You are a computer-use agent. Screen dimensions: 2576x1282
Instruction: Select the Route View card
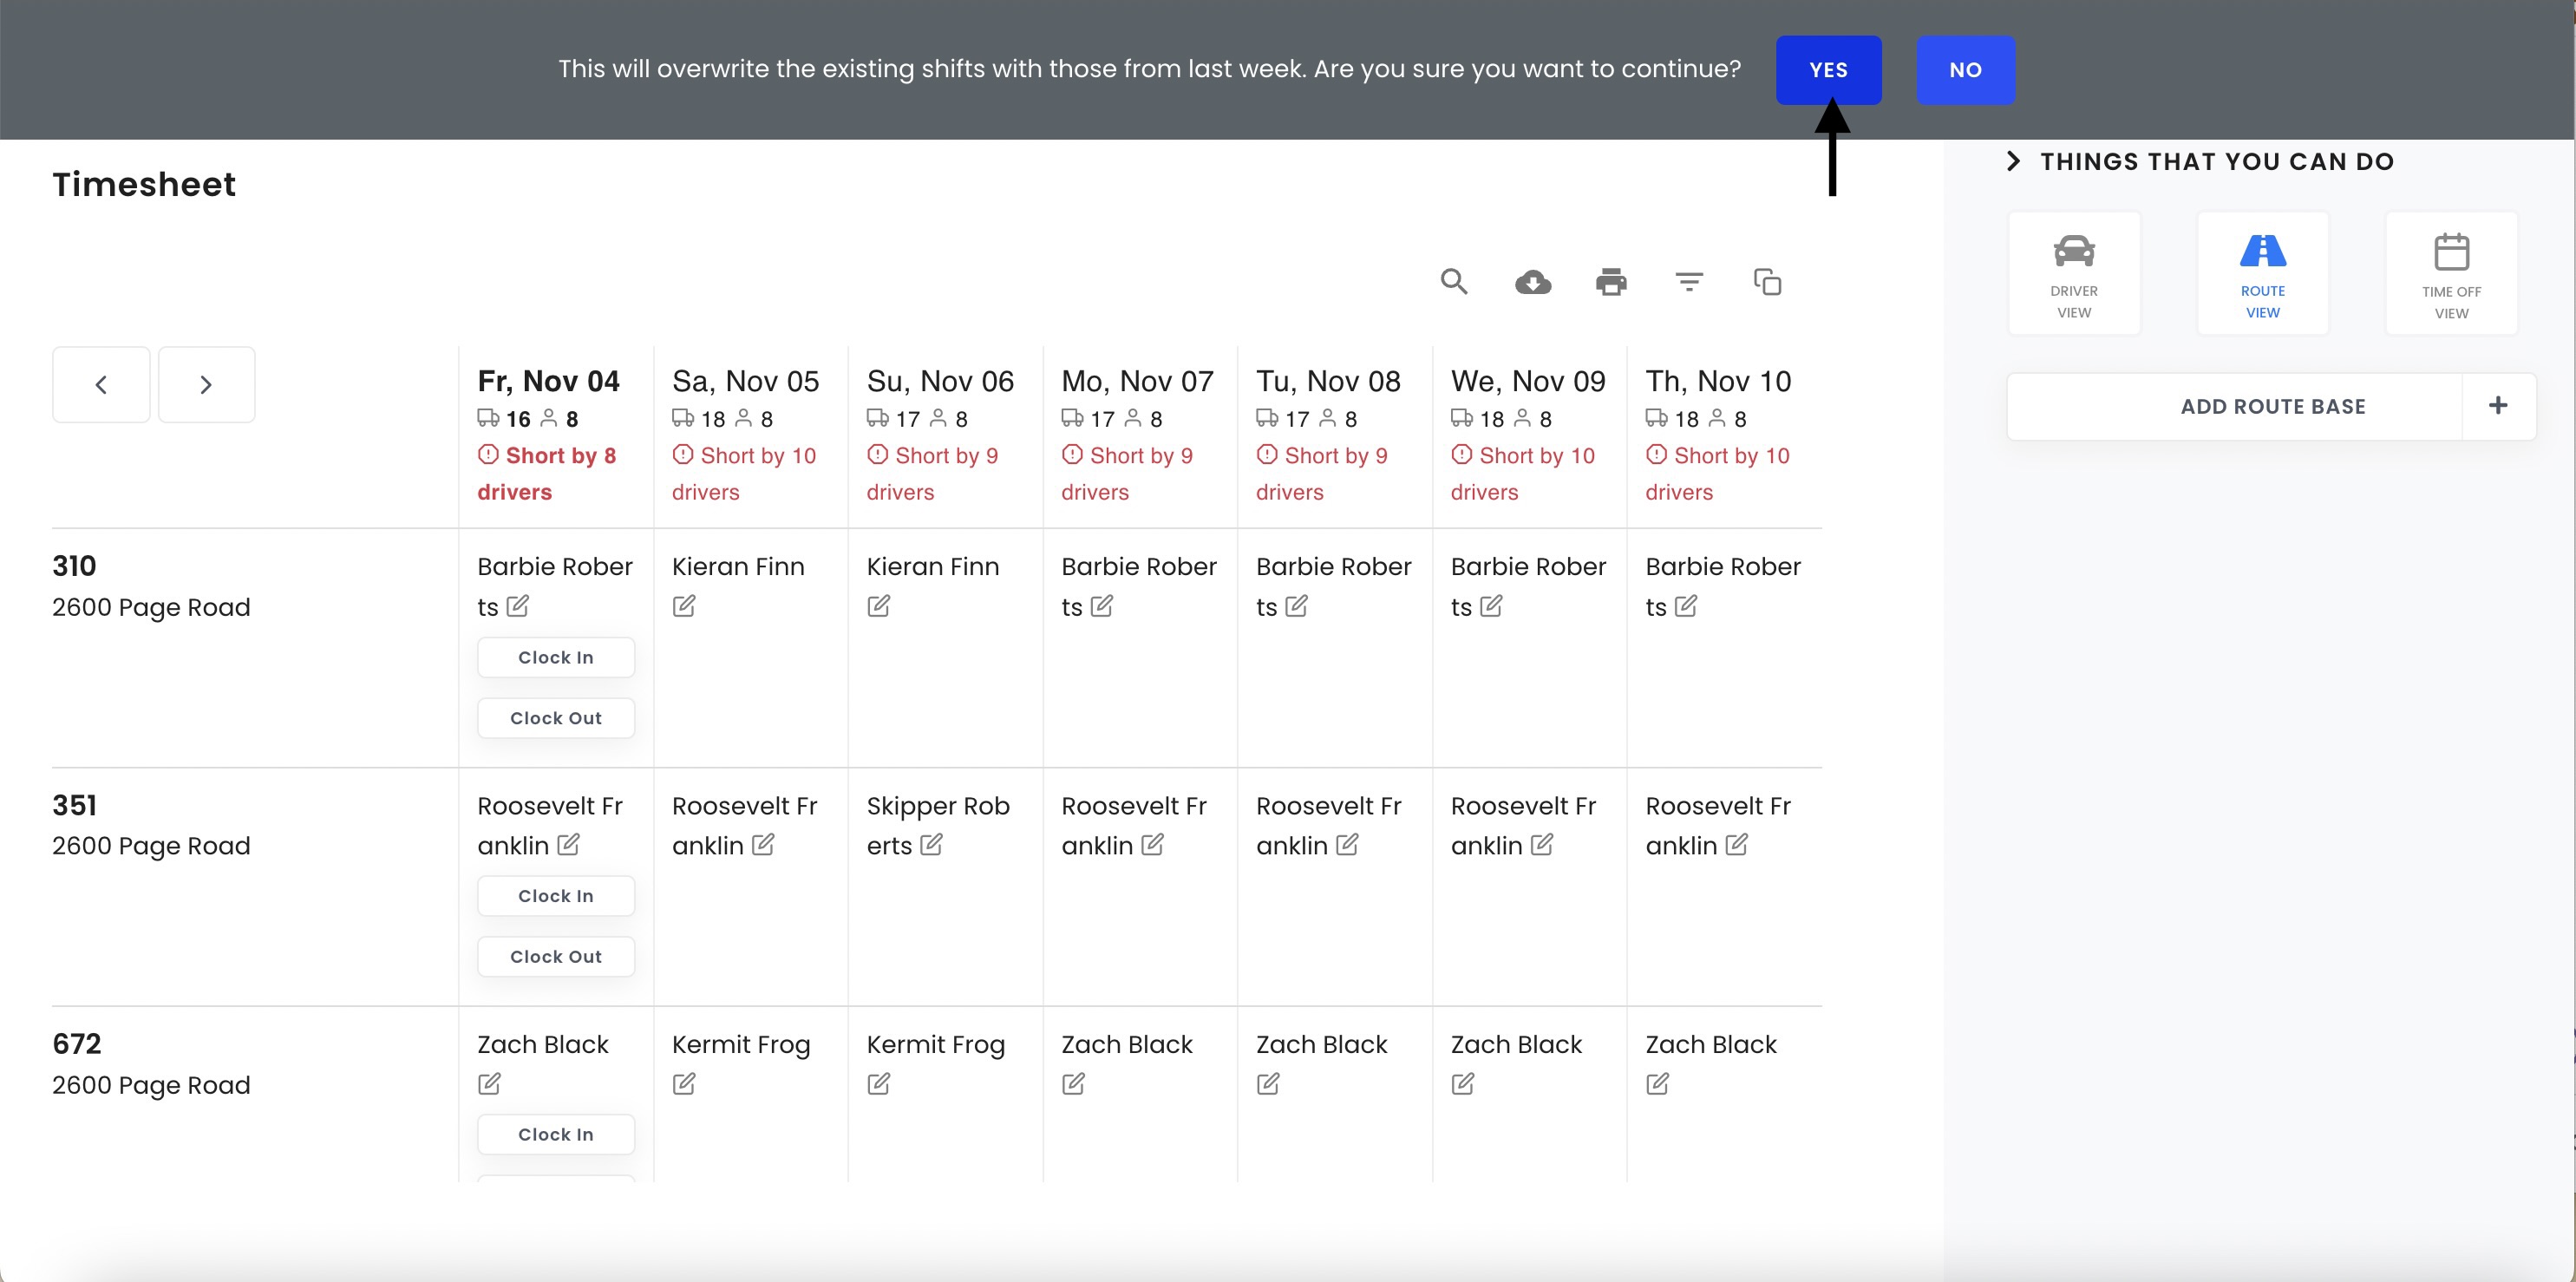[x=2262, y=274]
